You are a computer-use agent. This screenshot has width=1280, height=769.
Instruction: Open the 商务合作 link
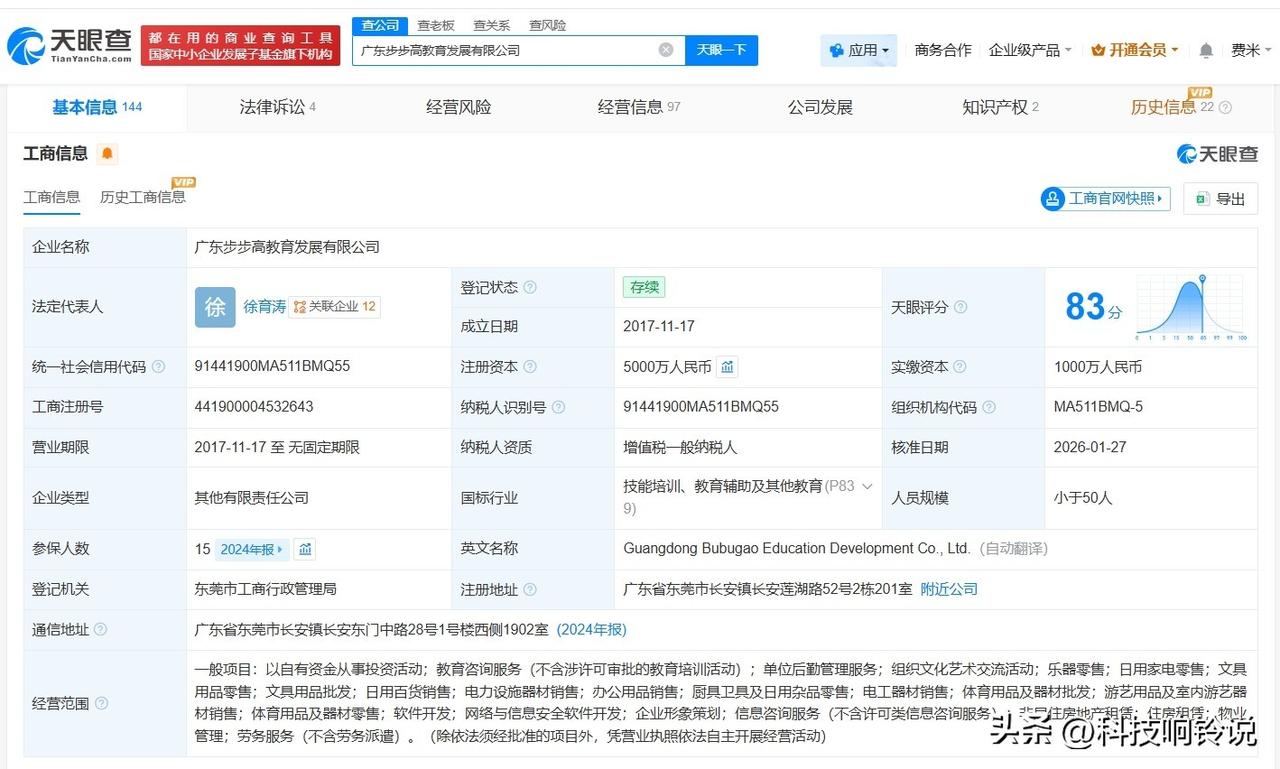coord(943,50)
